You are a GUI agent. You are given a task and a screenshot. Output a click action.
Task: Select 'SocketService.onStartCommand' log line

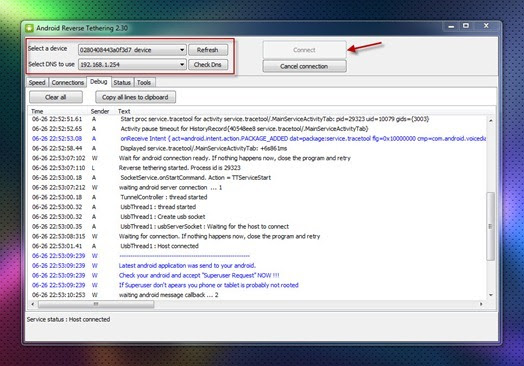tap(257, 177)
